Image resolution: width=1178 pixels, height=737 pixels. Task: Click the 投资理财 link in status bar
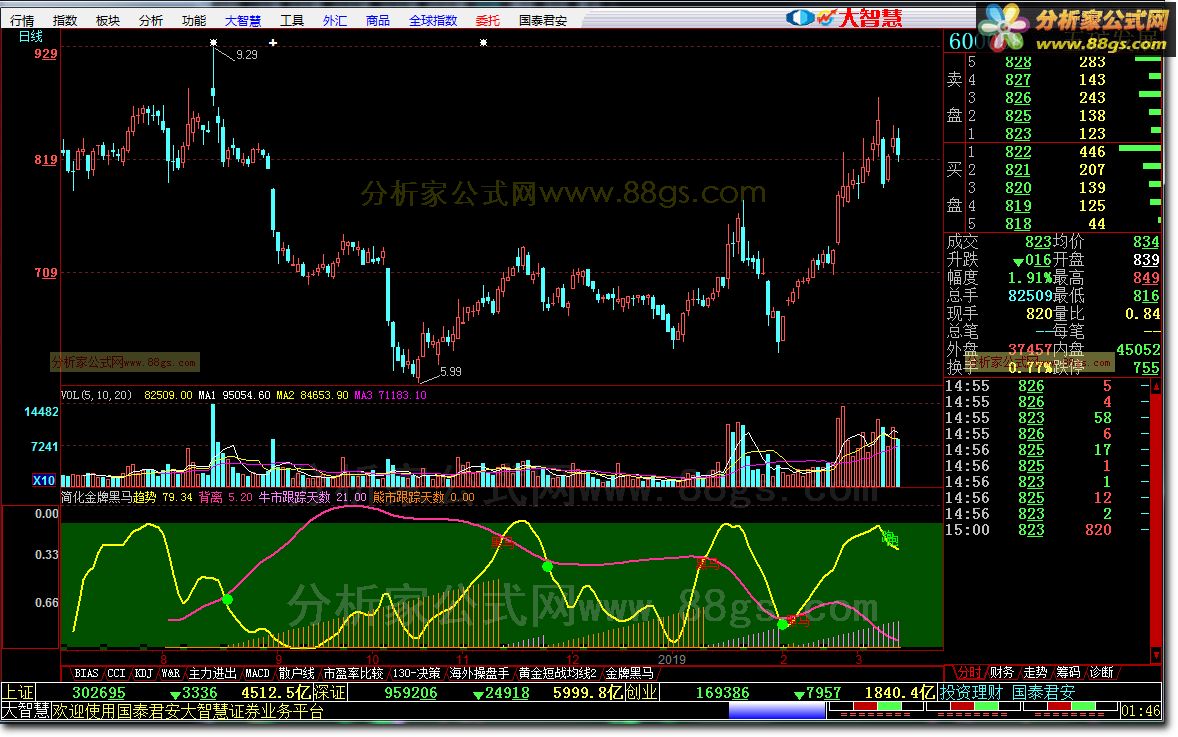click(x=971, y=692)
